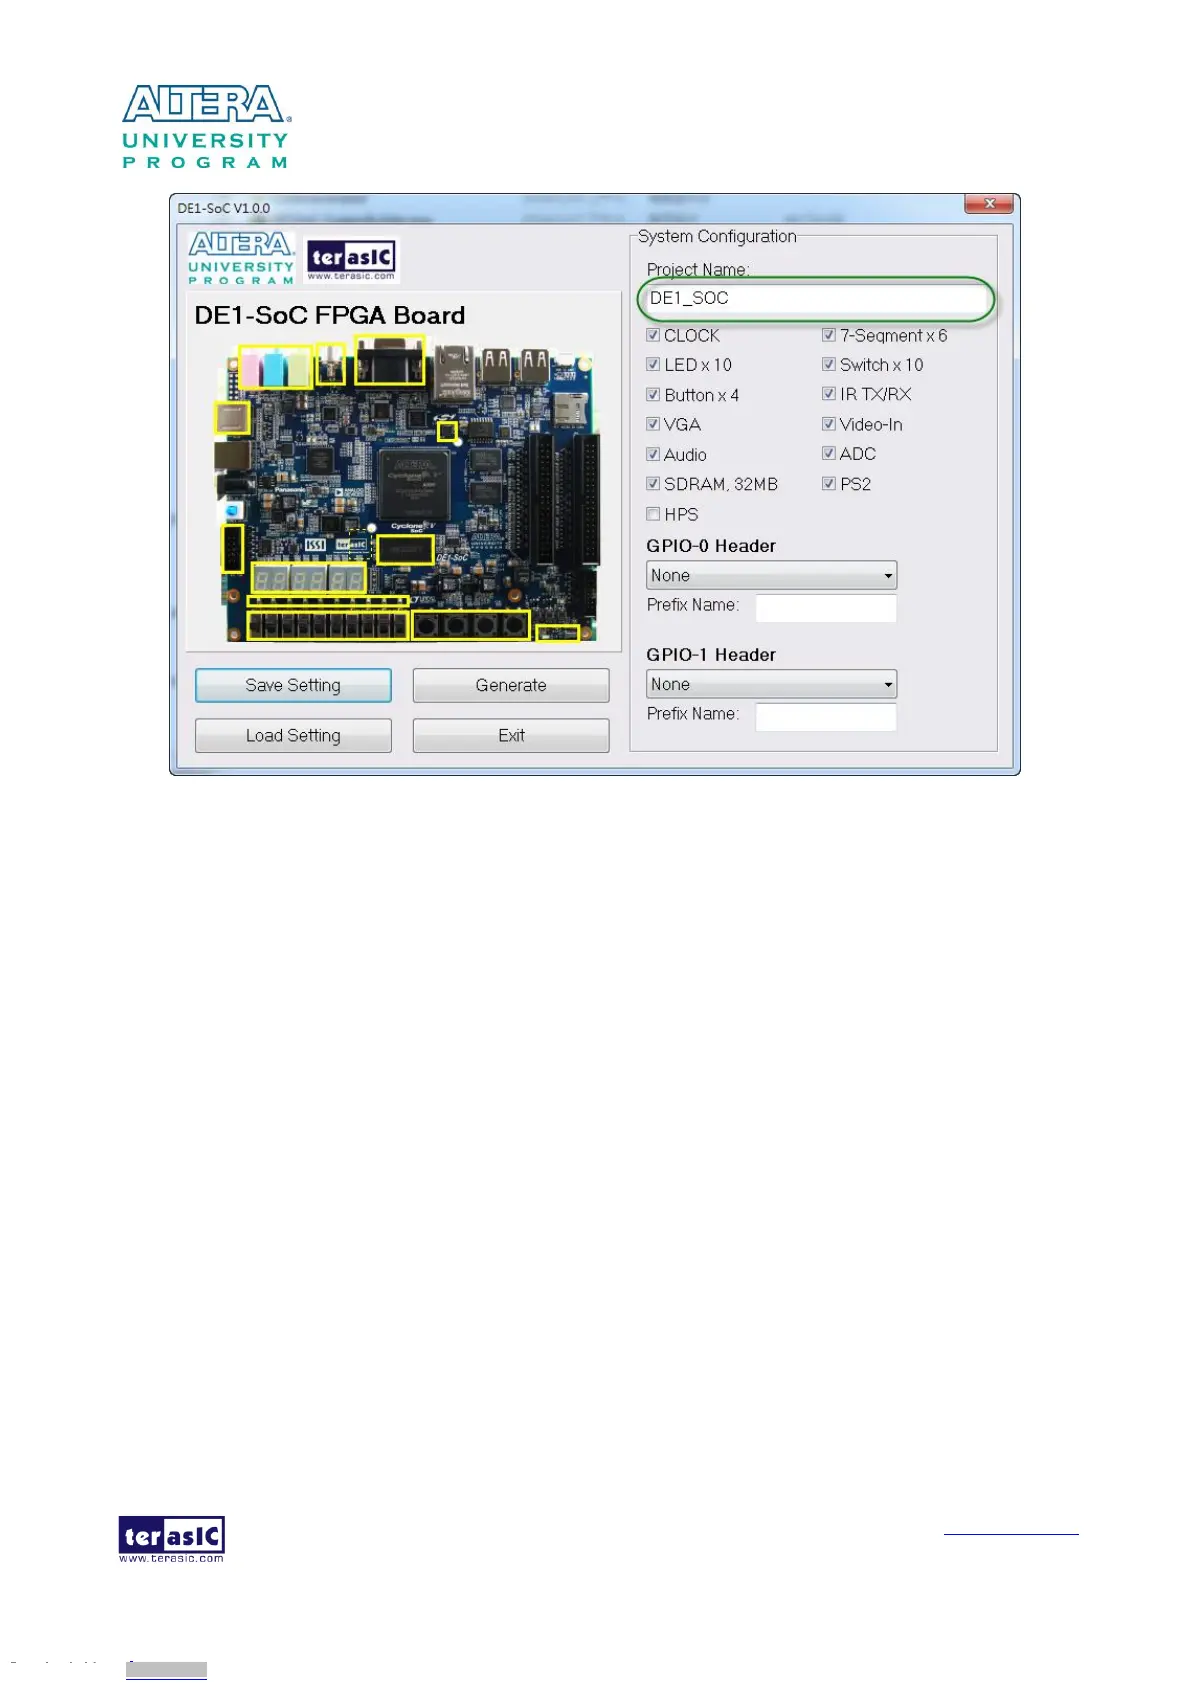Click the Exit button
The height and width of the screenshot is (1684, 1191).
(x=511, y=735)
